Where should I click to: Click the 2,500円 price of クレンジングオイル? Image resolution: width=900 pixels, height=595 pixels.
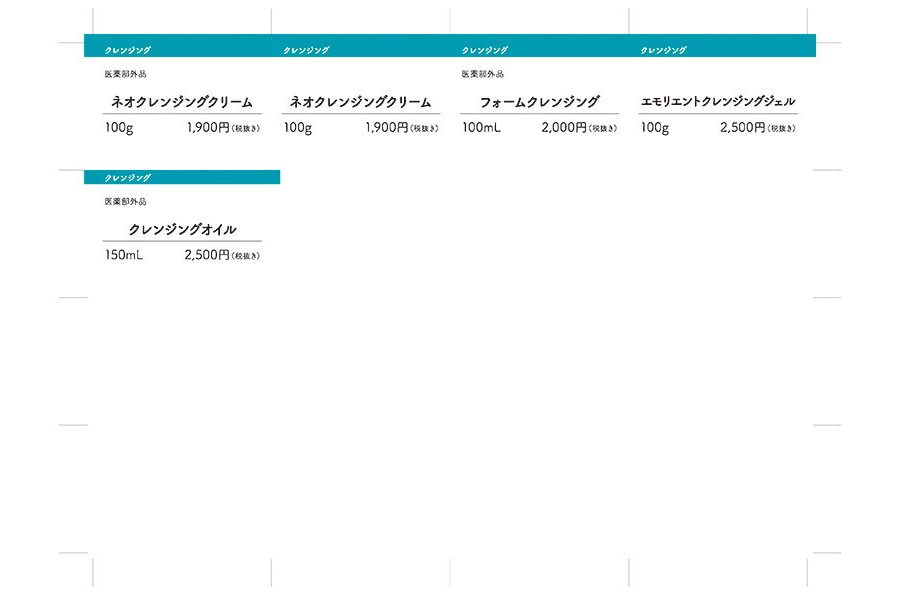coord(207,256)
